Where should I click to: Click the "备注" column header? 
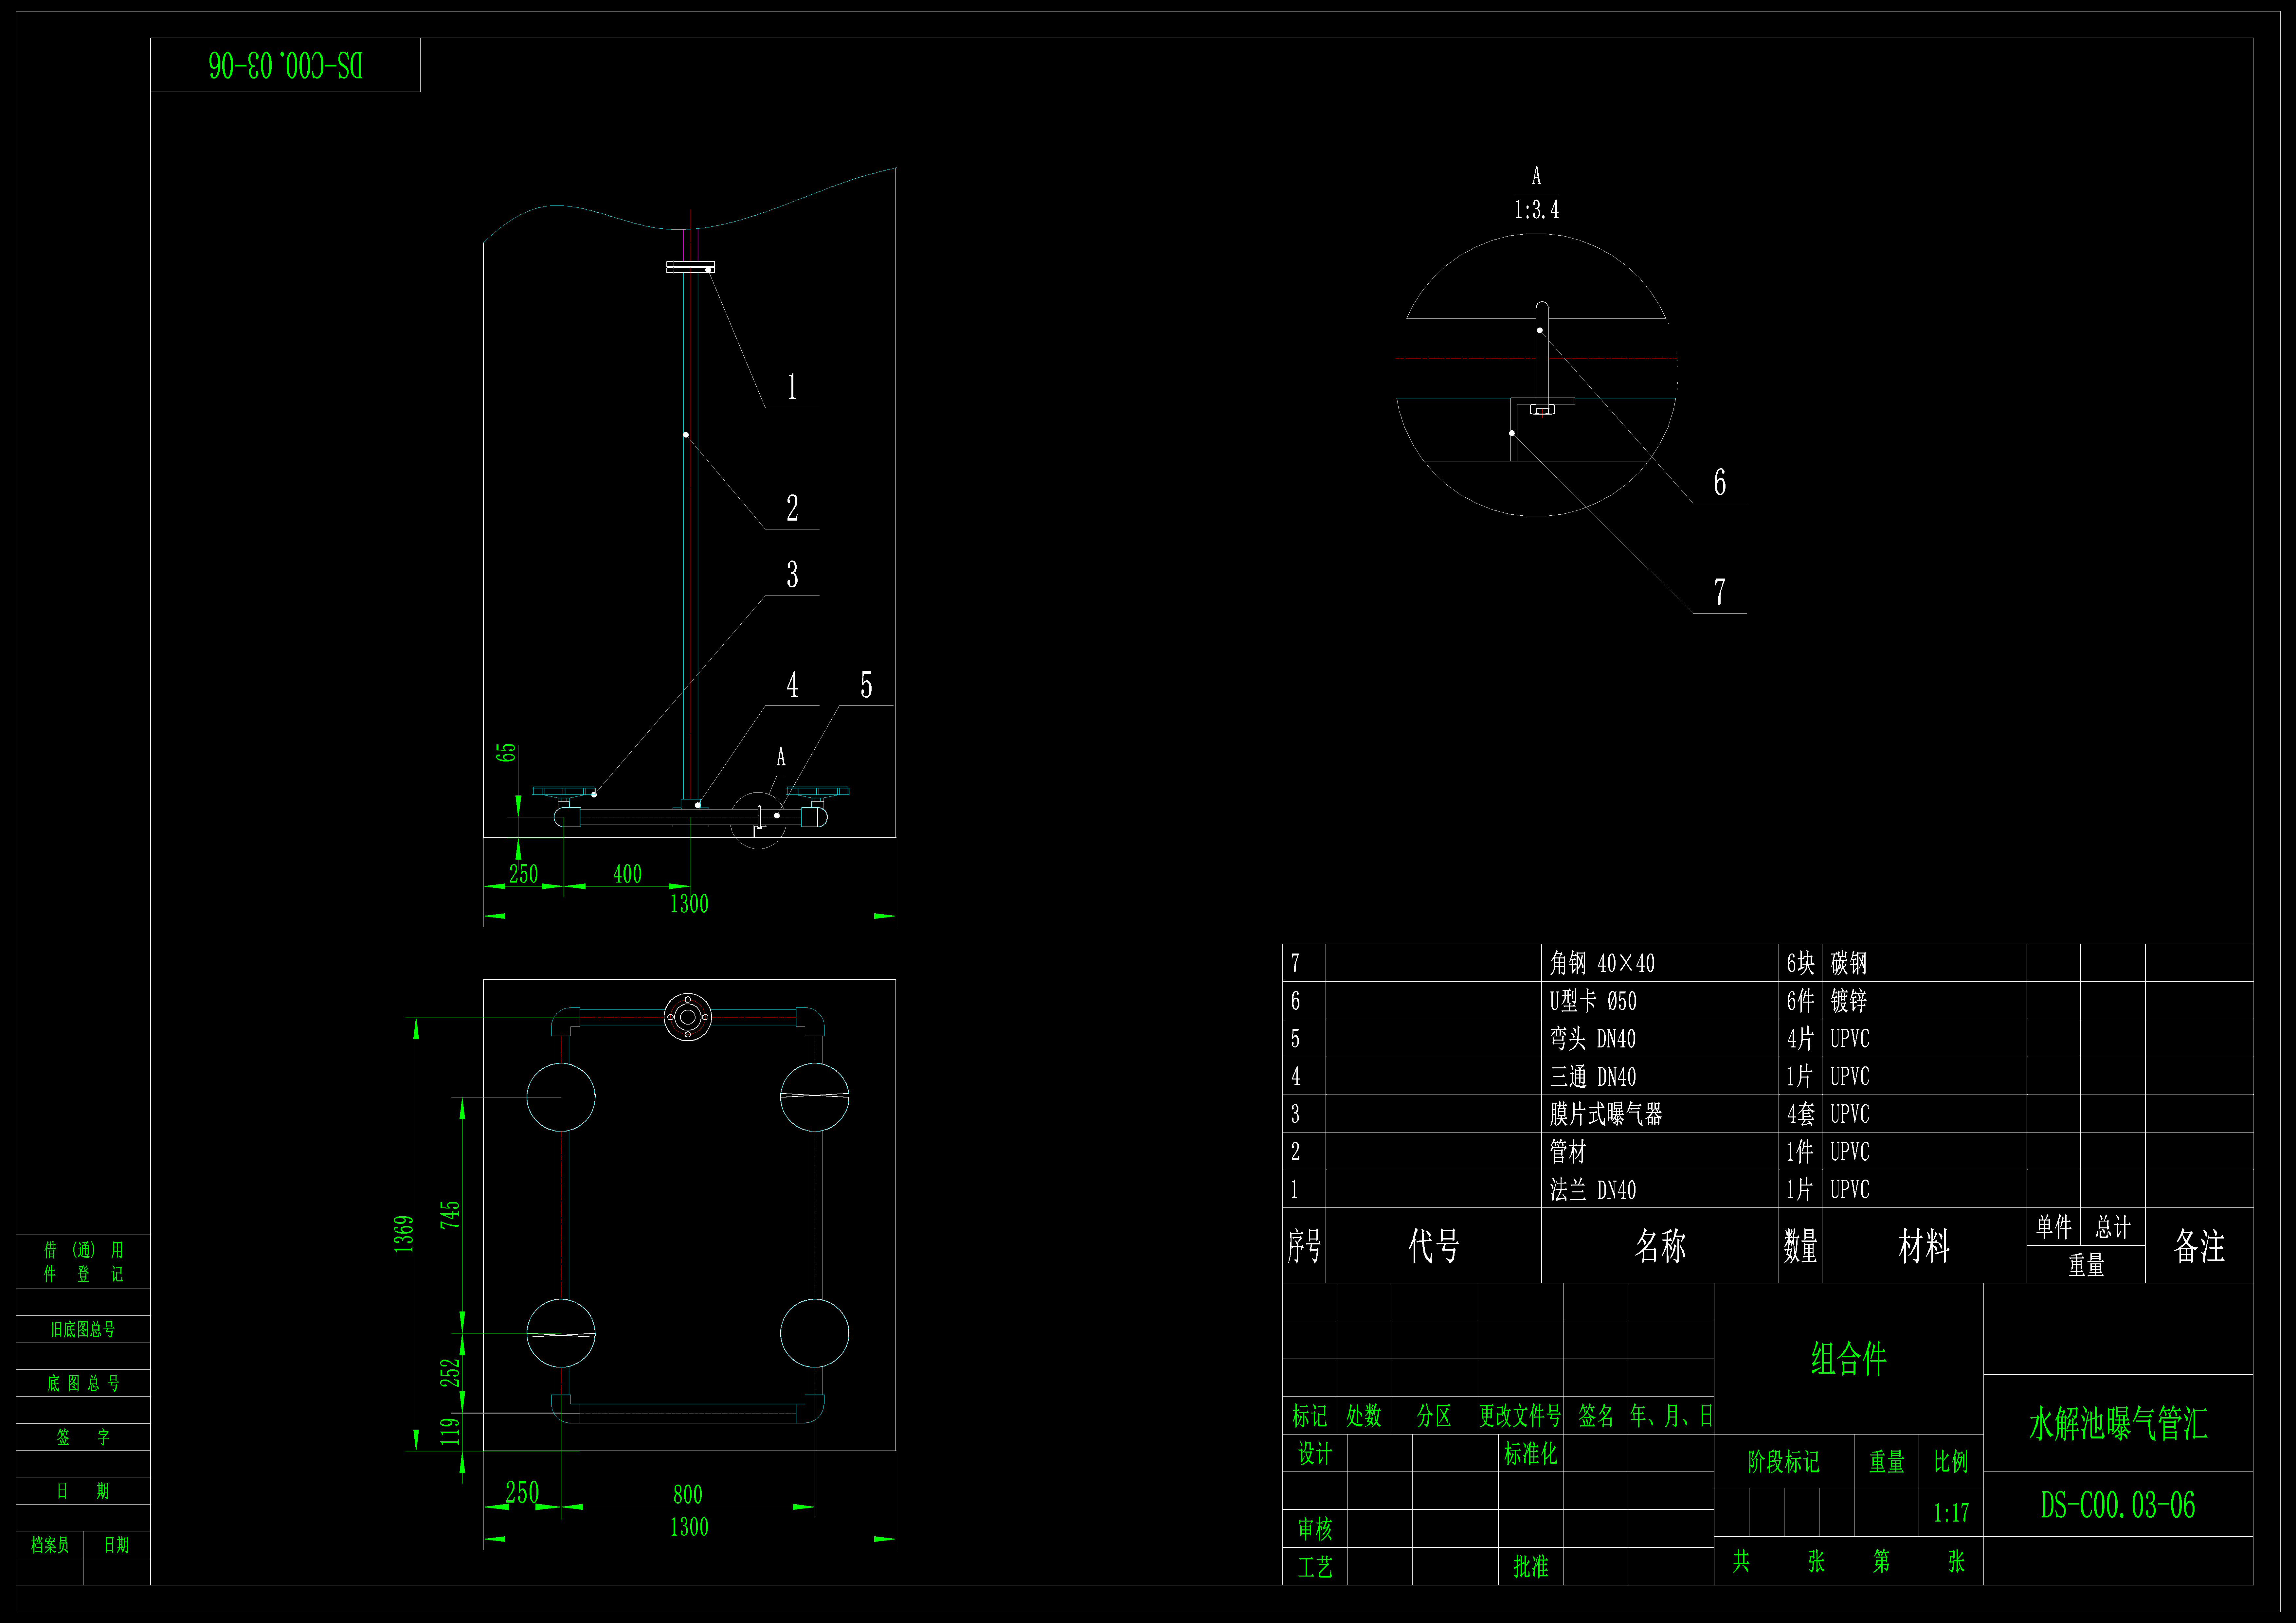pyautogui.click(x=2199, y=1246)
